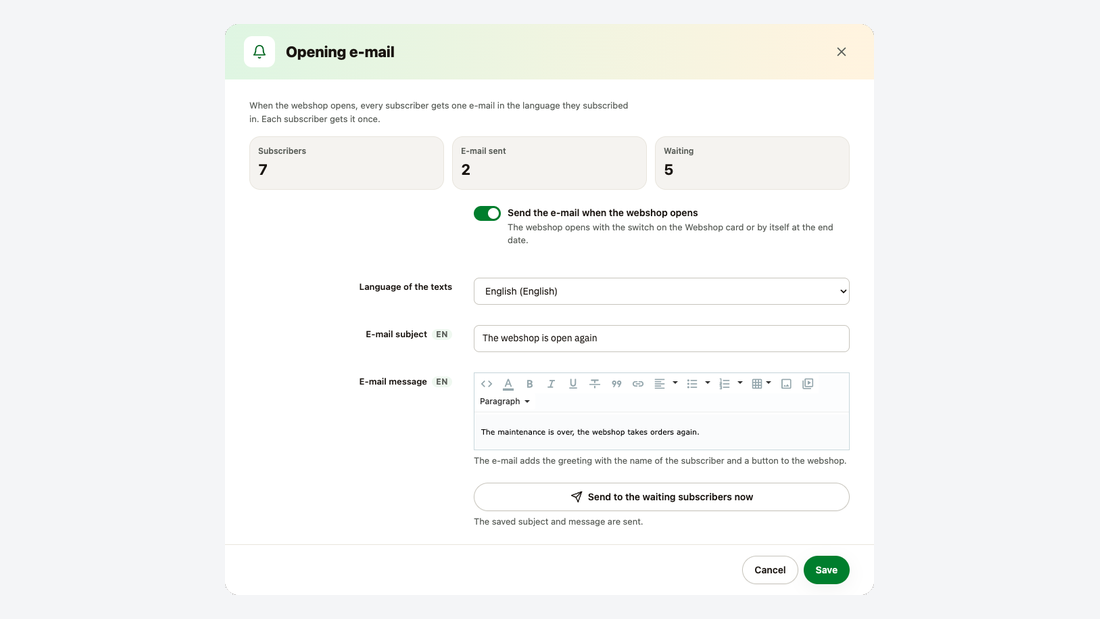Click into the e-mail message text area
This screenshot has height=619, width=1100.
tap(662, 432)
